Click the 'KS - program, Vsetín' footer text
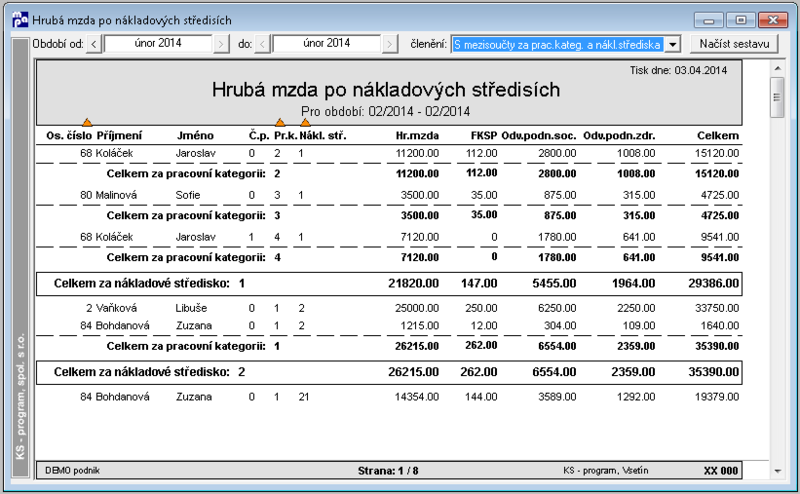This screenshot has width=800, height=494. coord(606,471)
